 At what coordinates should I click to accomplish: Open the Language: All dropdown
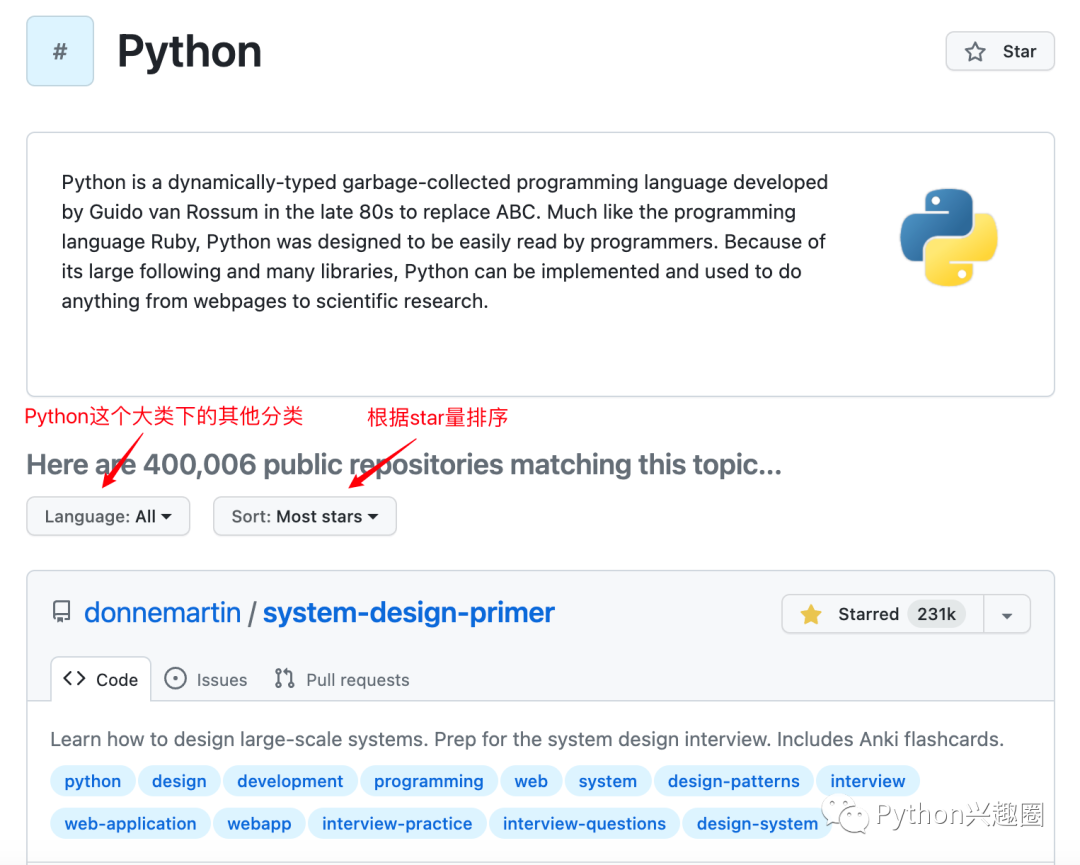107,516
